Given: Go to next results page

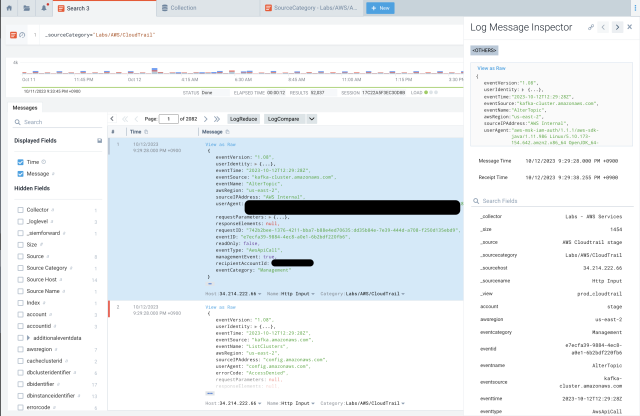Looking at the screenshot, I should tap(205, 119).
